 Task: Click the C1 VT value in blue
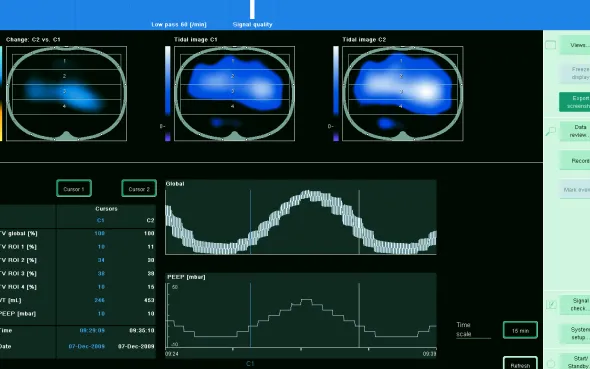click(x=99, y=300)
